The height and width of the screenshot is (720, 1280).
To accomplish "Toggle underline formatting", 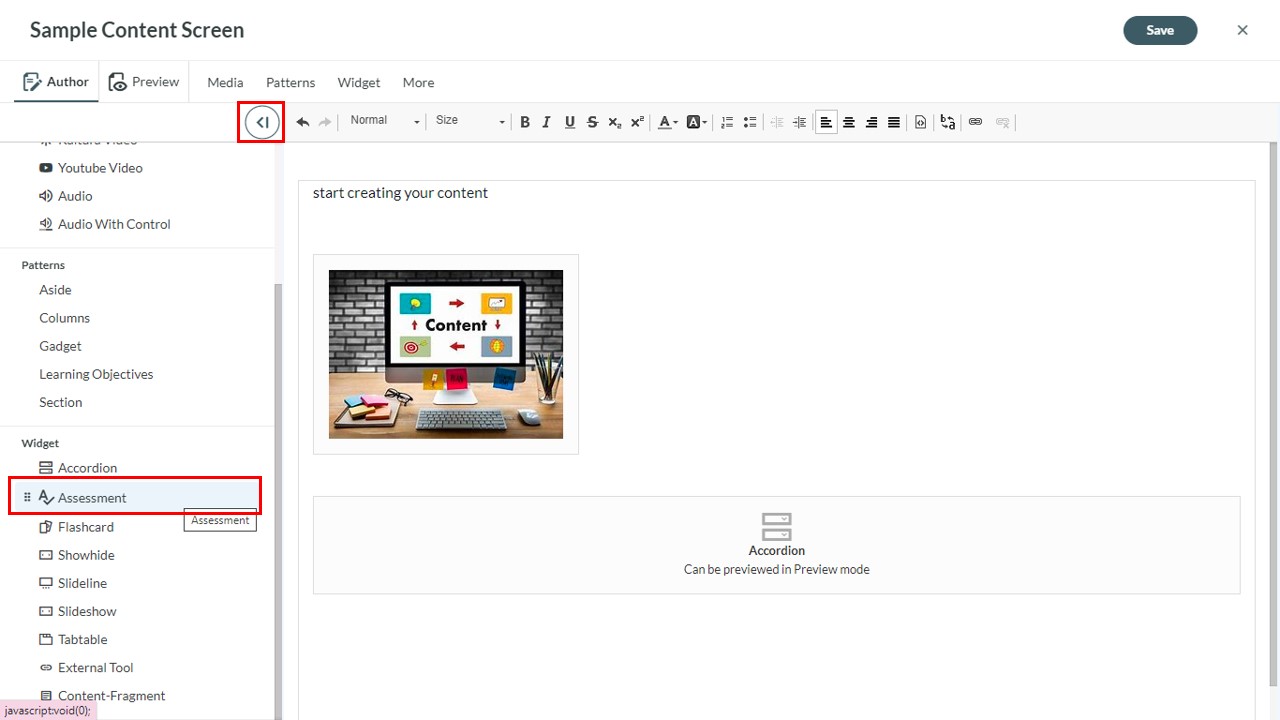I will click(x=570, y=122).
